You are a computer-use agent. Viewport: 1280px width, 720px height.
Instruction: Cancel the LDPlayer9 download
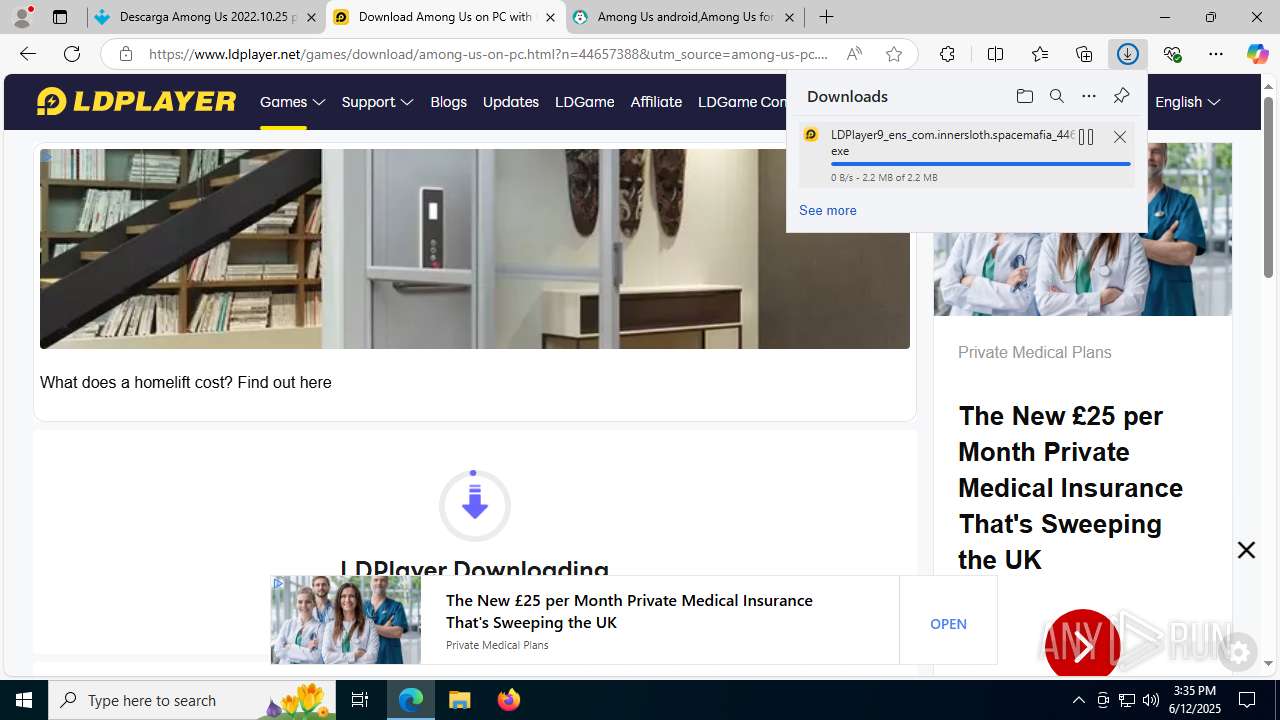click(x=1120, y=137)
